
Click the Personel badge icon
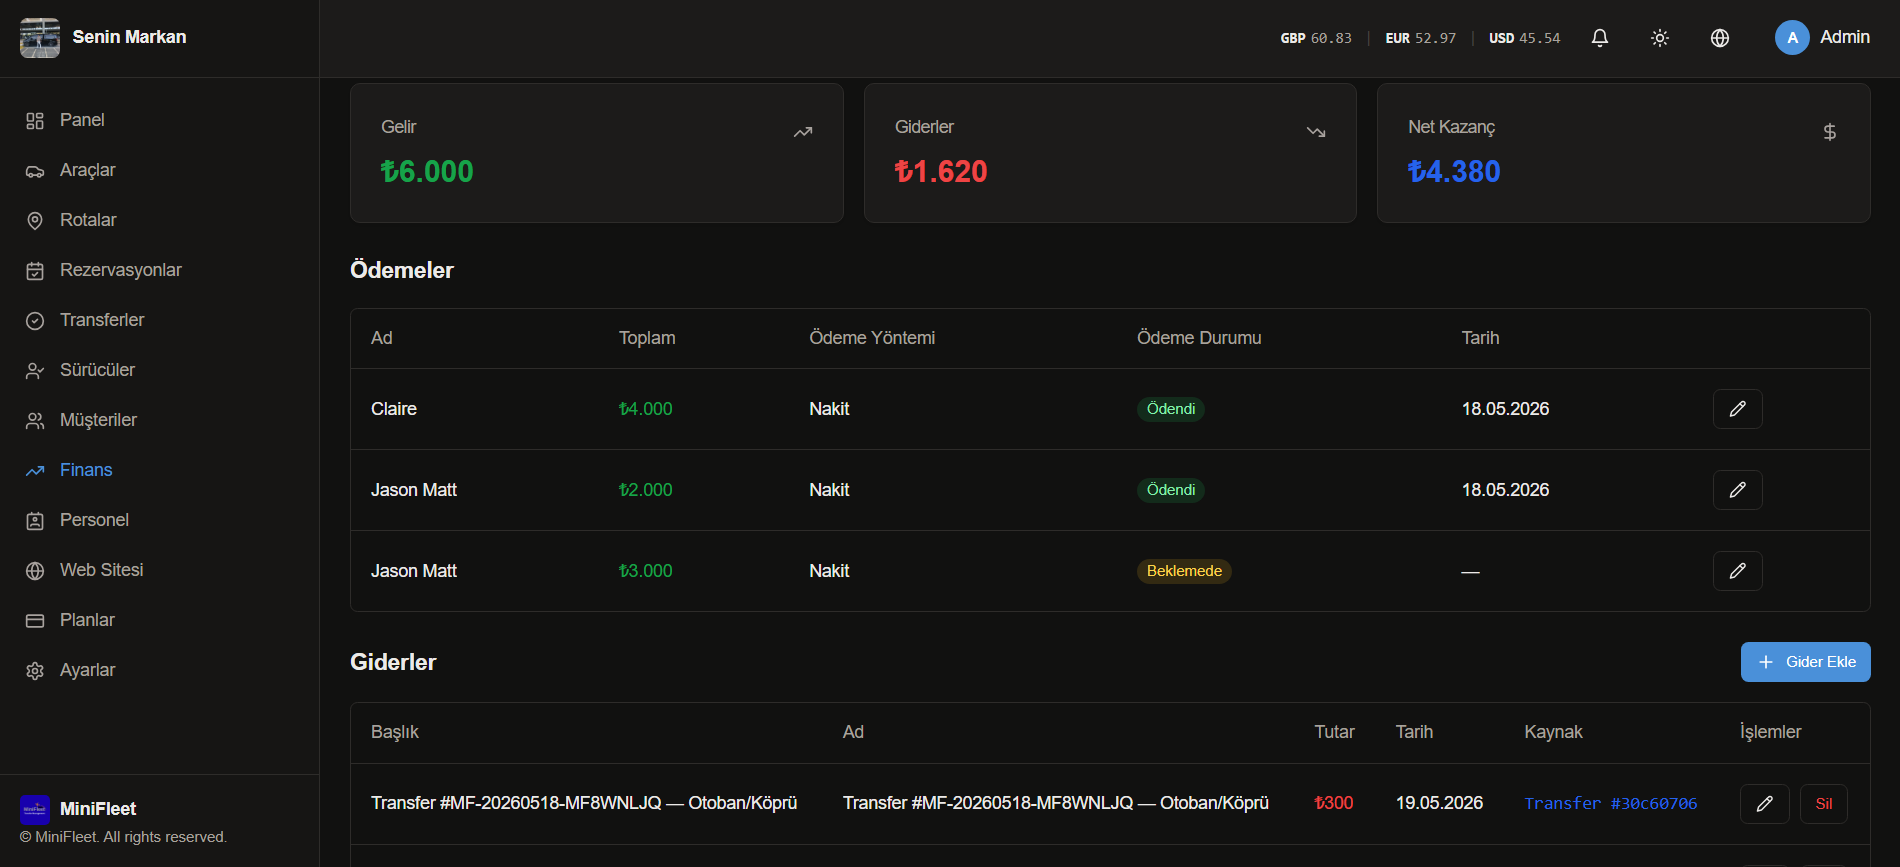click(x=35, y=521)
